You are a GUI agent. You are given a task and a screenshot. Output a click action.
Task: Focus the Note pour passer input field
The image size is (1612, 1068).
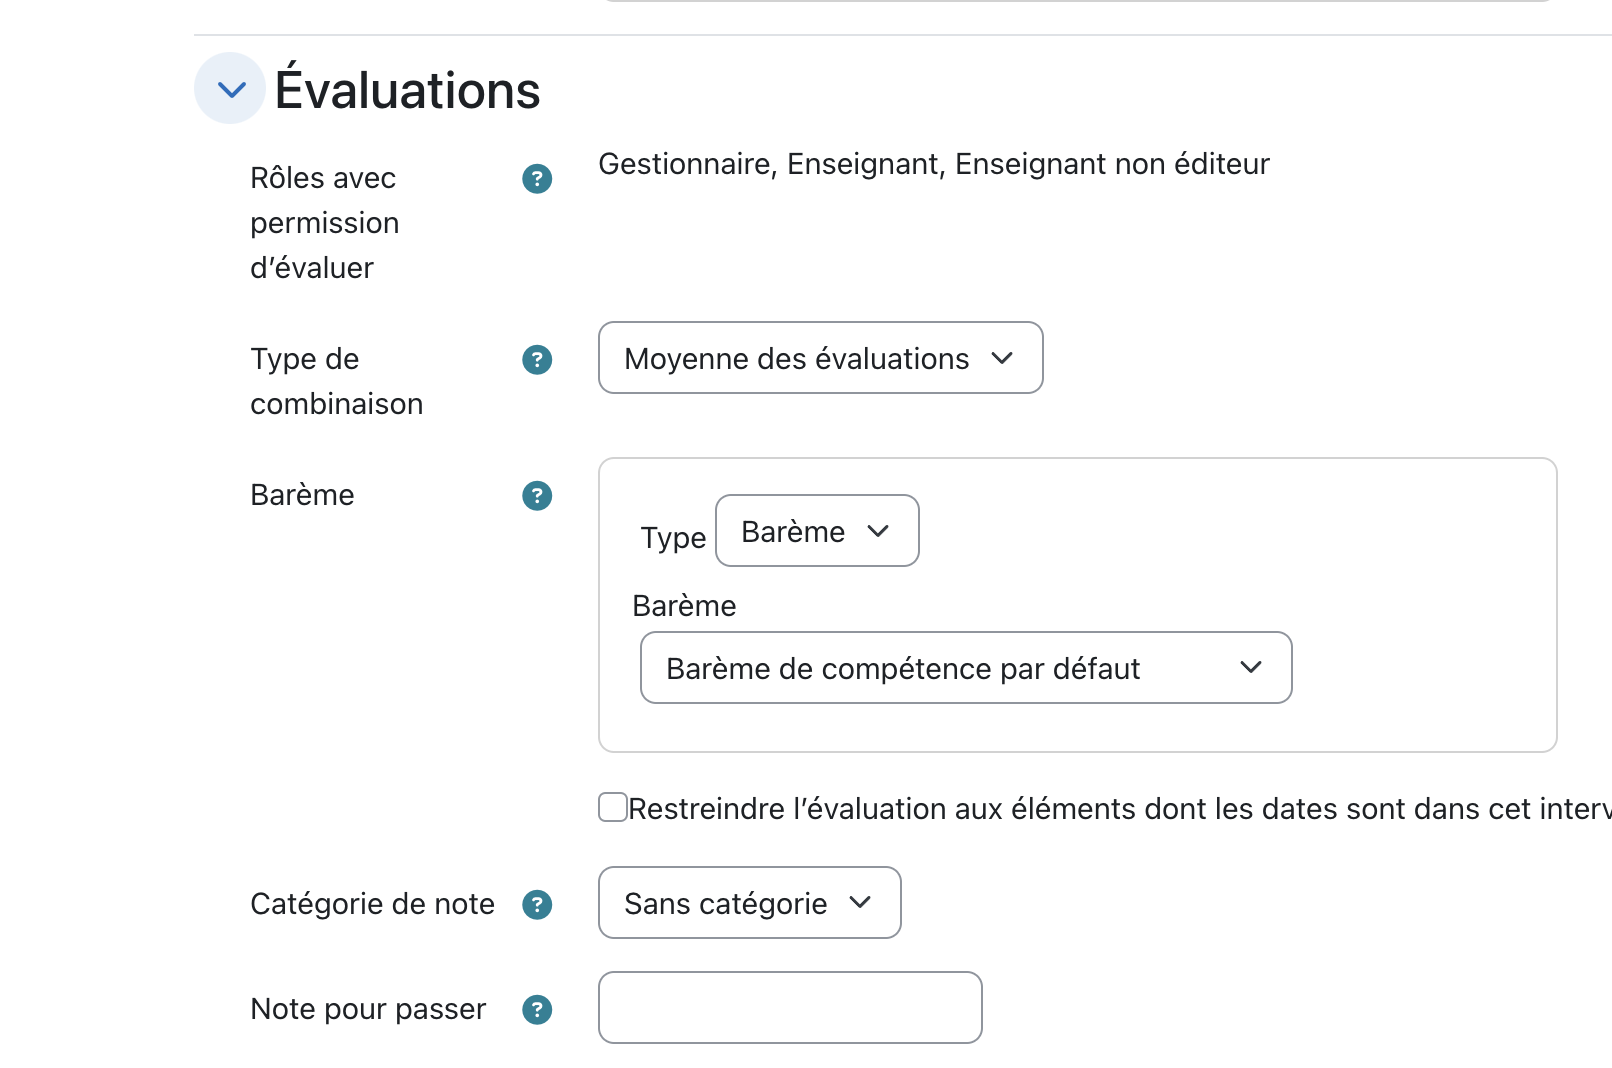click(x=790, y=1008)
